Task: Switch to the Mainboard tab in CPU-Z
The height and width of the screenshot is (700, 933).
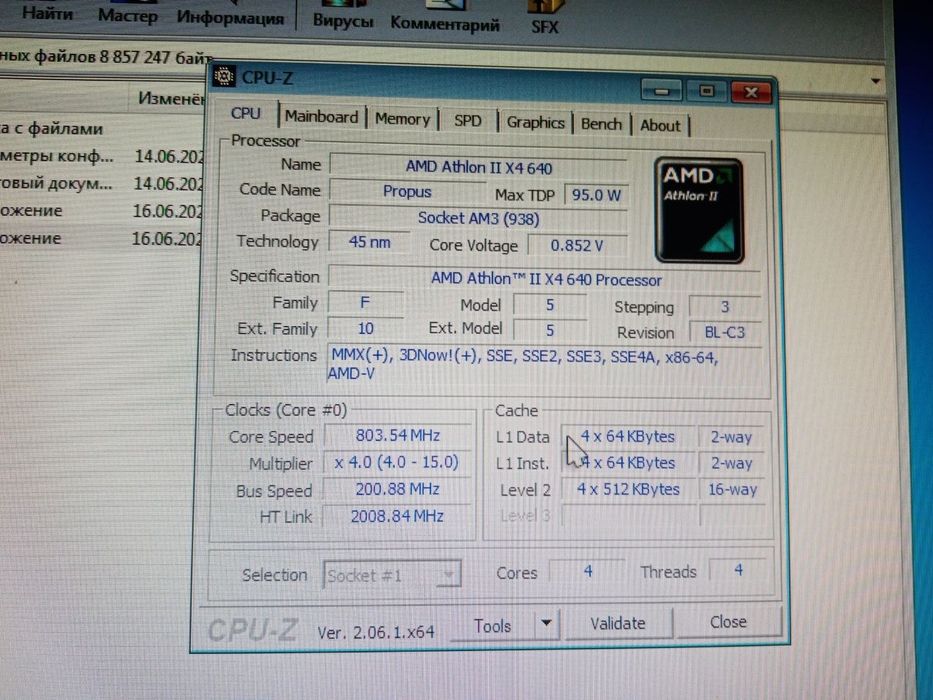Action: click(x=321, y=117)
